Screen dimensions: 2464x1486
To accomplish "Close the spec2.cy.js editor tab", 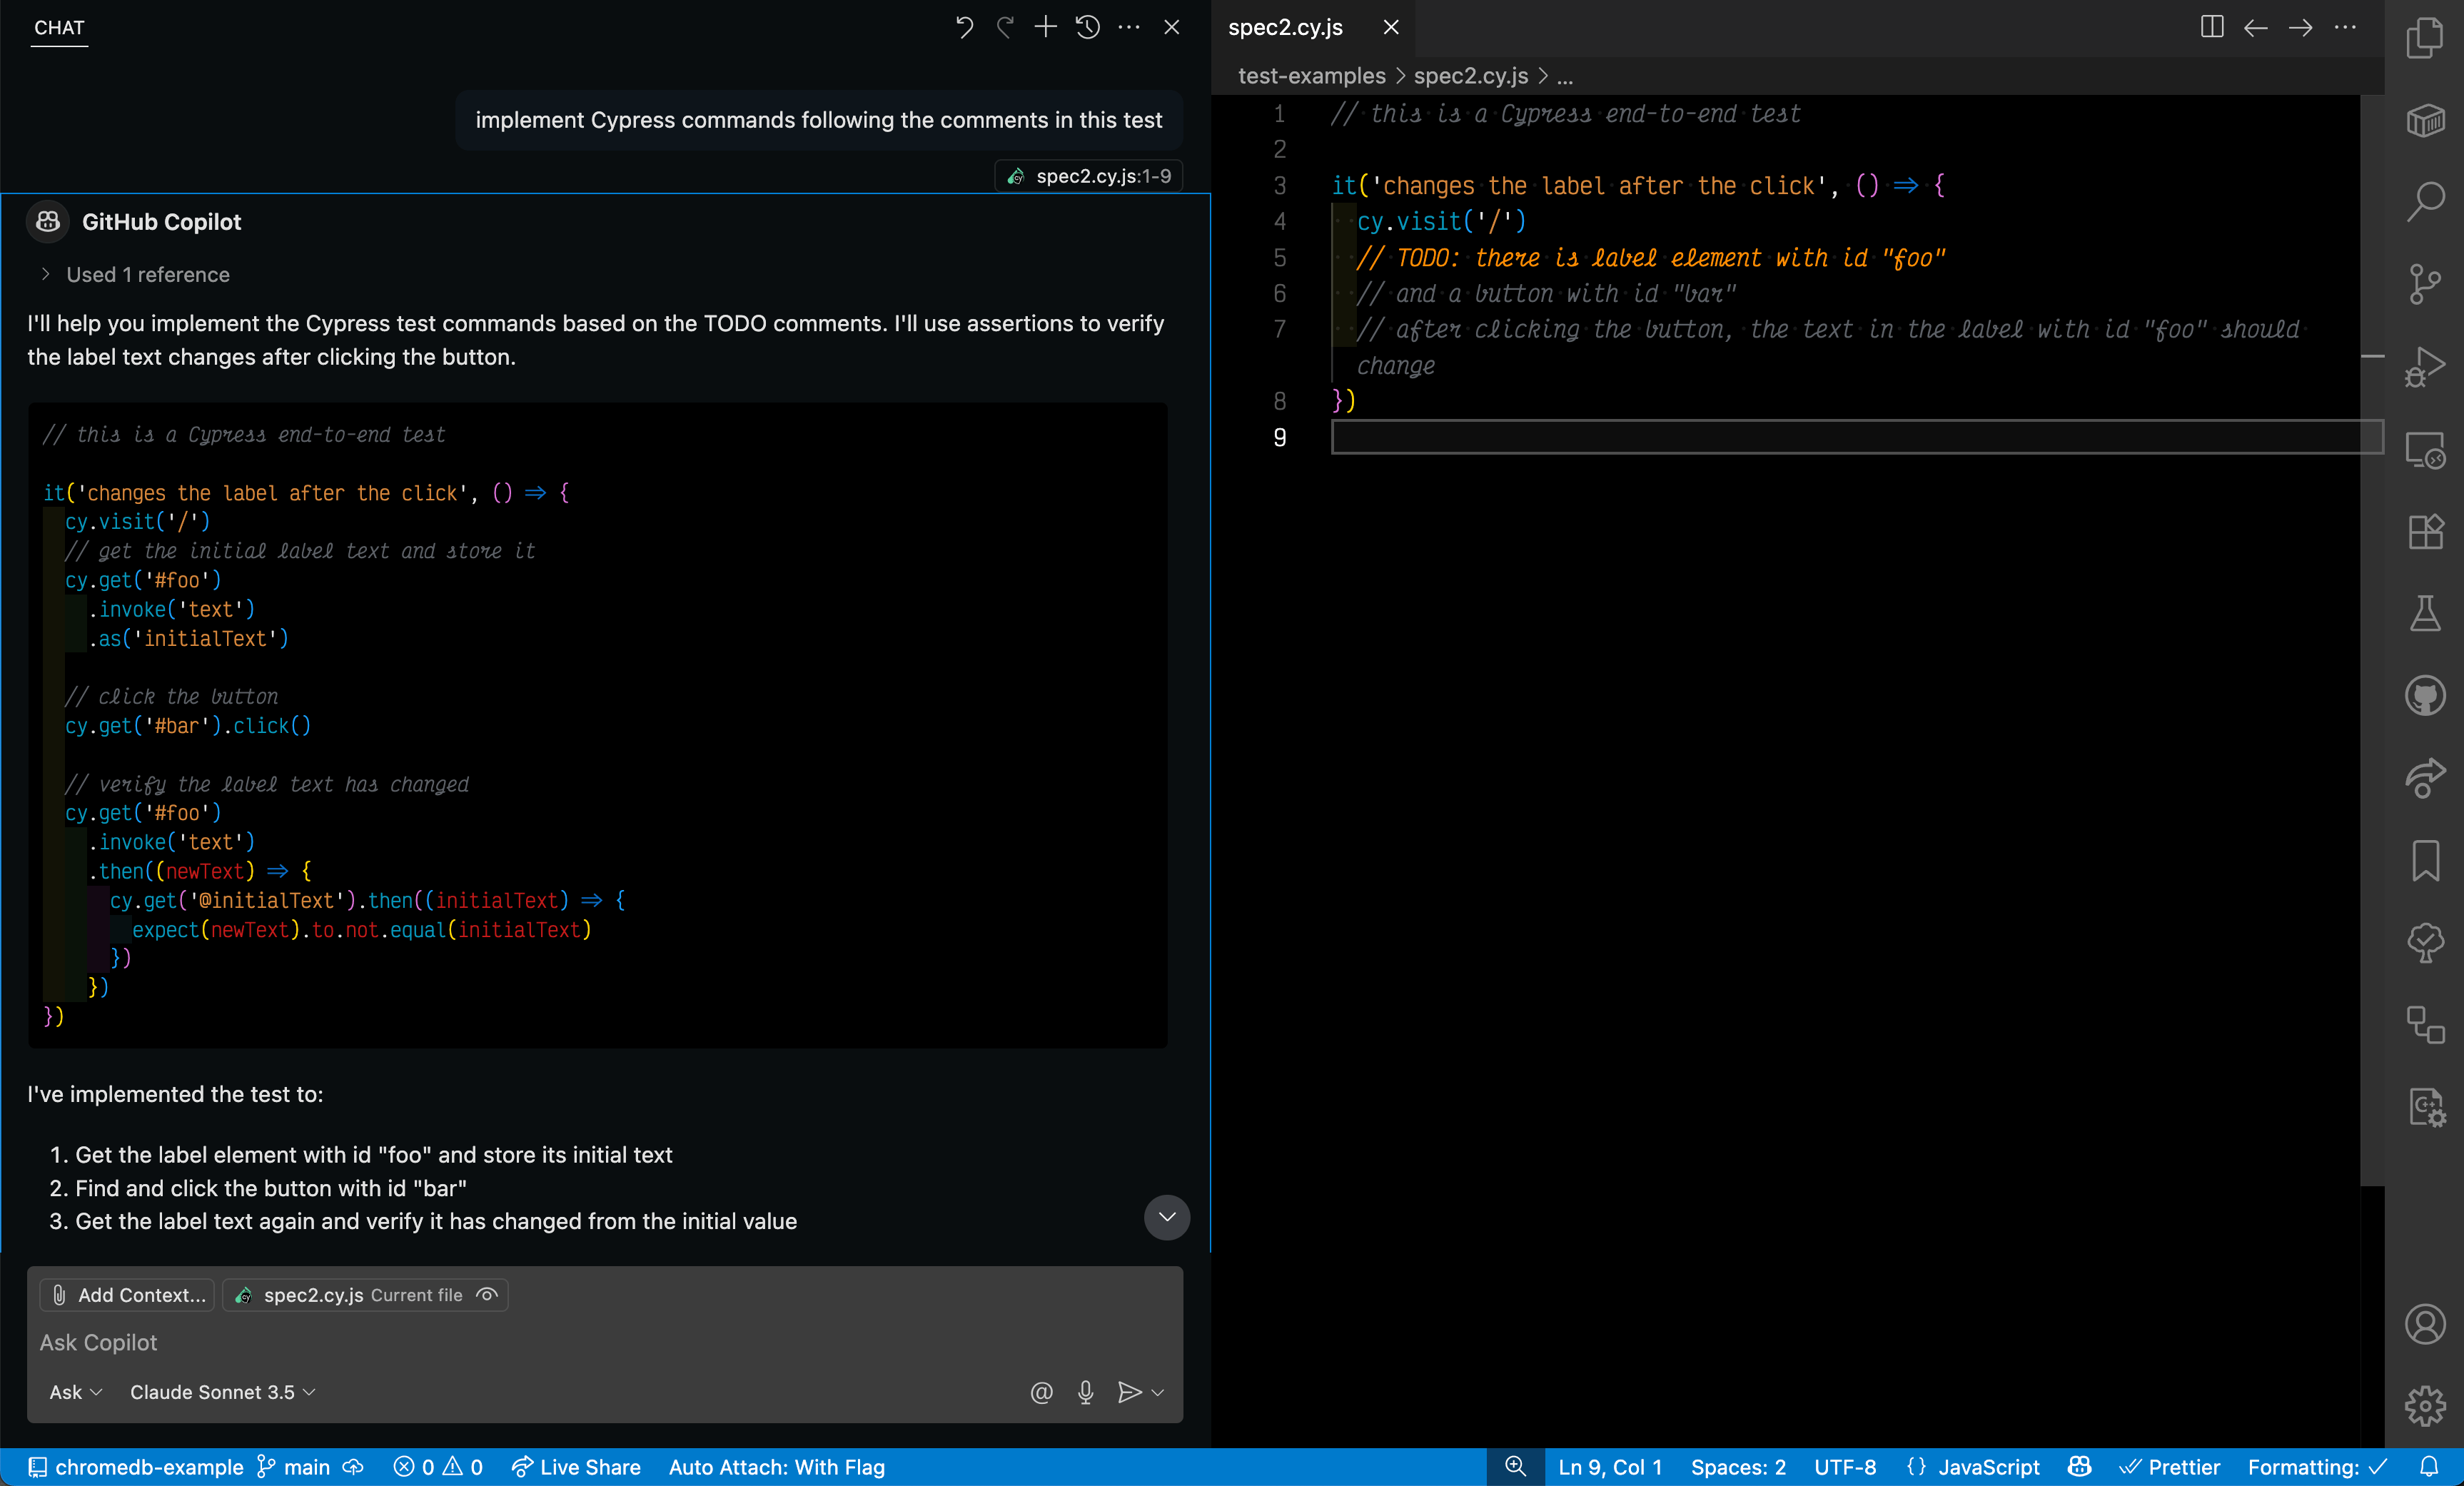I will point(1391,27).
